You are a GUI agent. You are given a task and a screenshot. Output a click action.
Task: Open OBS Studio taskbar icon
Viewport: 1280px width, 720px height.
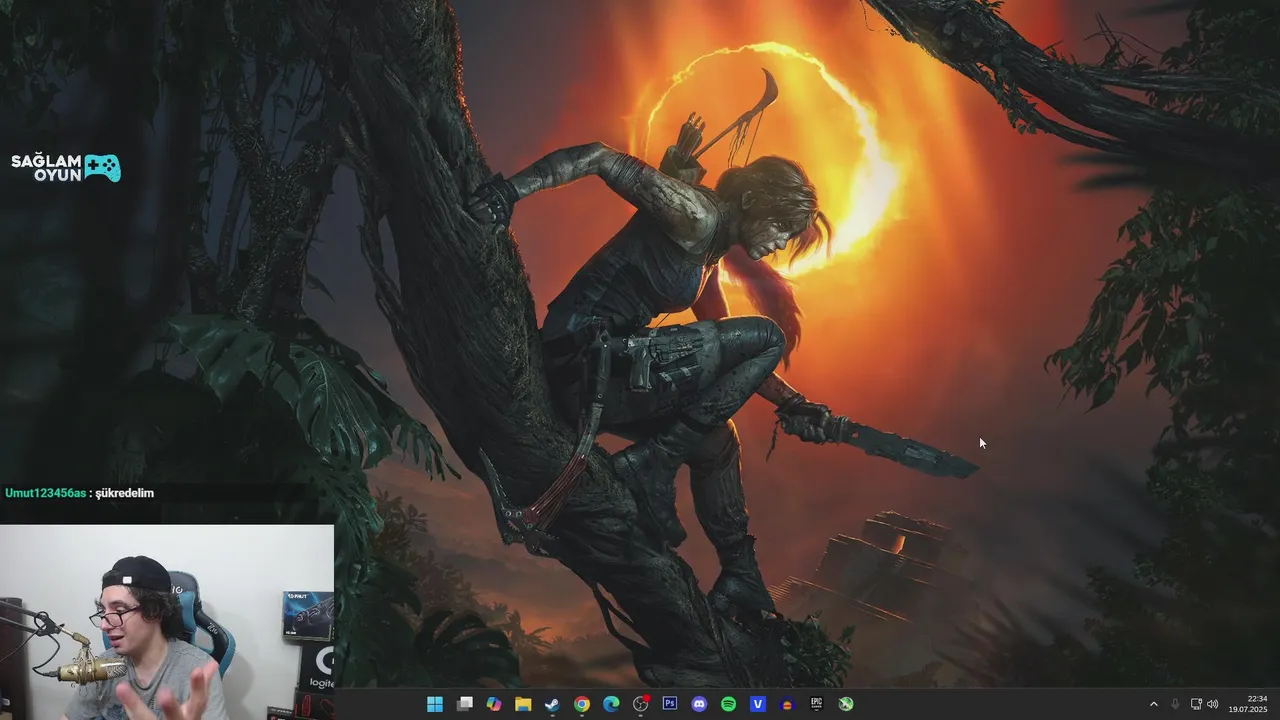(x=641, y=704)
